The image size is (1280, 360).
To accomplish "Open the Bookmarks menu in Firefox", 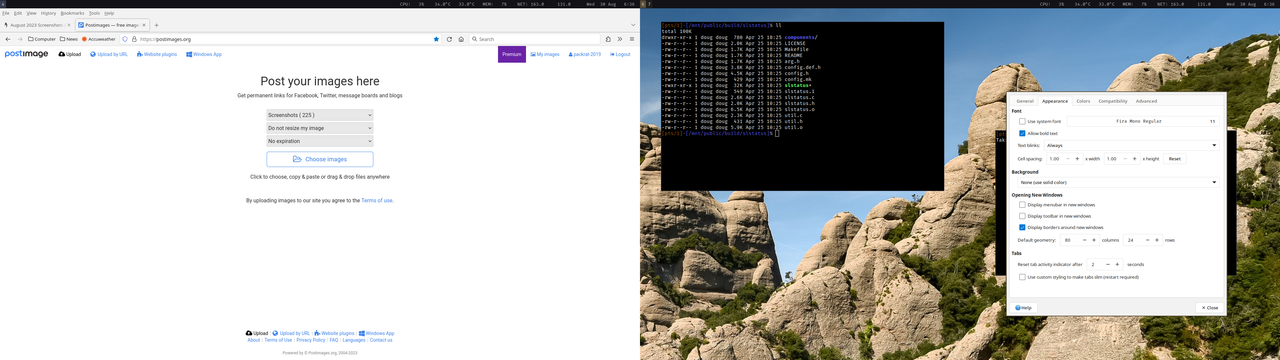I will [x=72, y=13].
